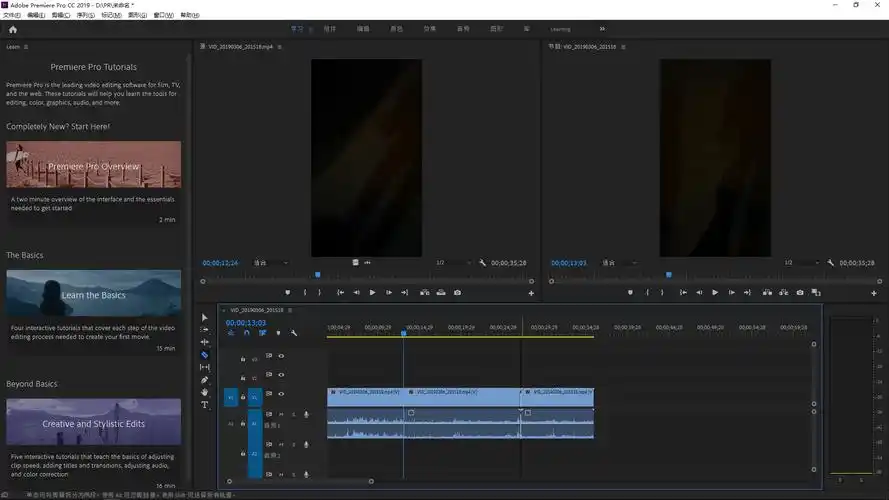Image resolution: width=889 pixels, height=500 pixels.
Task: Play the Program monitor preview
Action: (715, 293)
